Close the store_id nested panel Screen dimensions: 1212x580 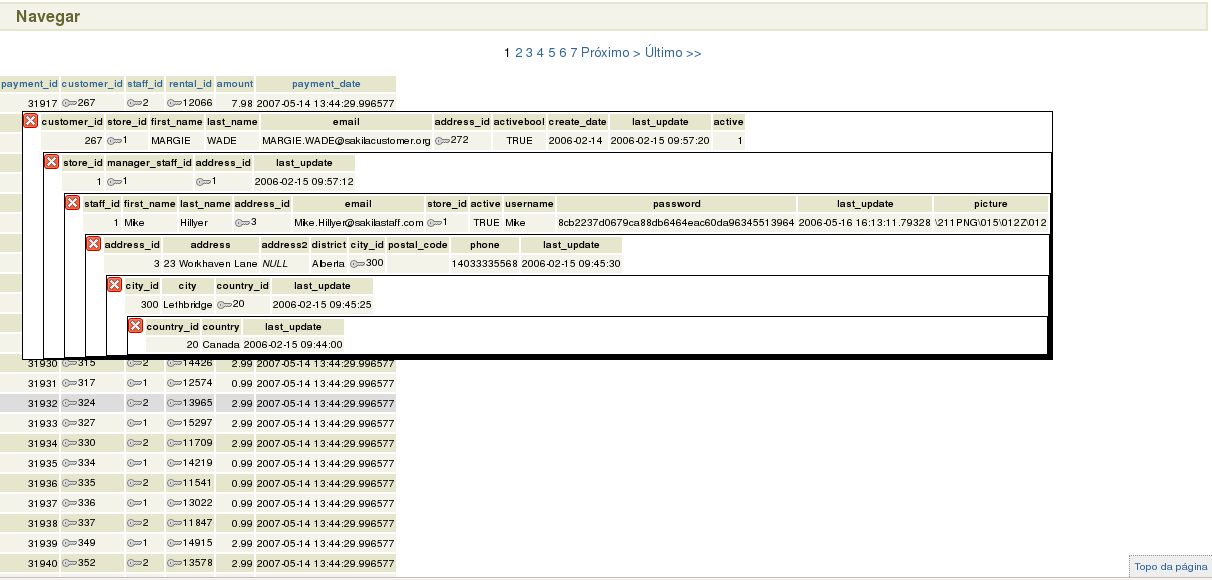pyautogui.click(x=51, y=162)
